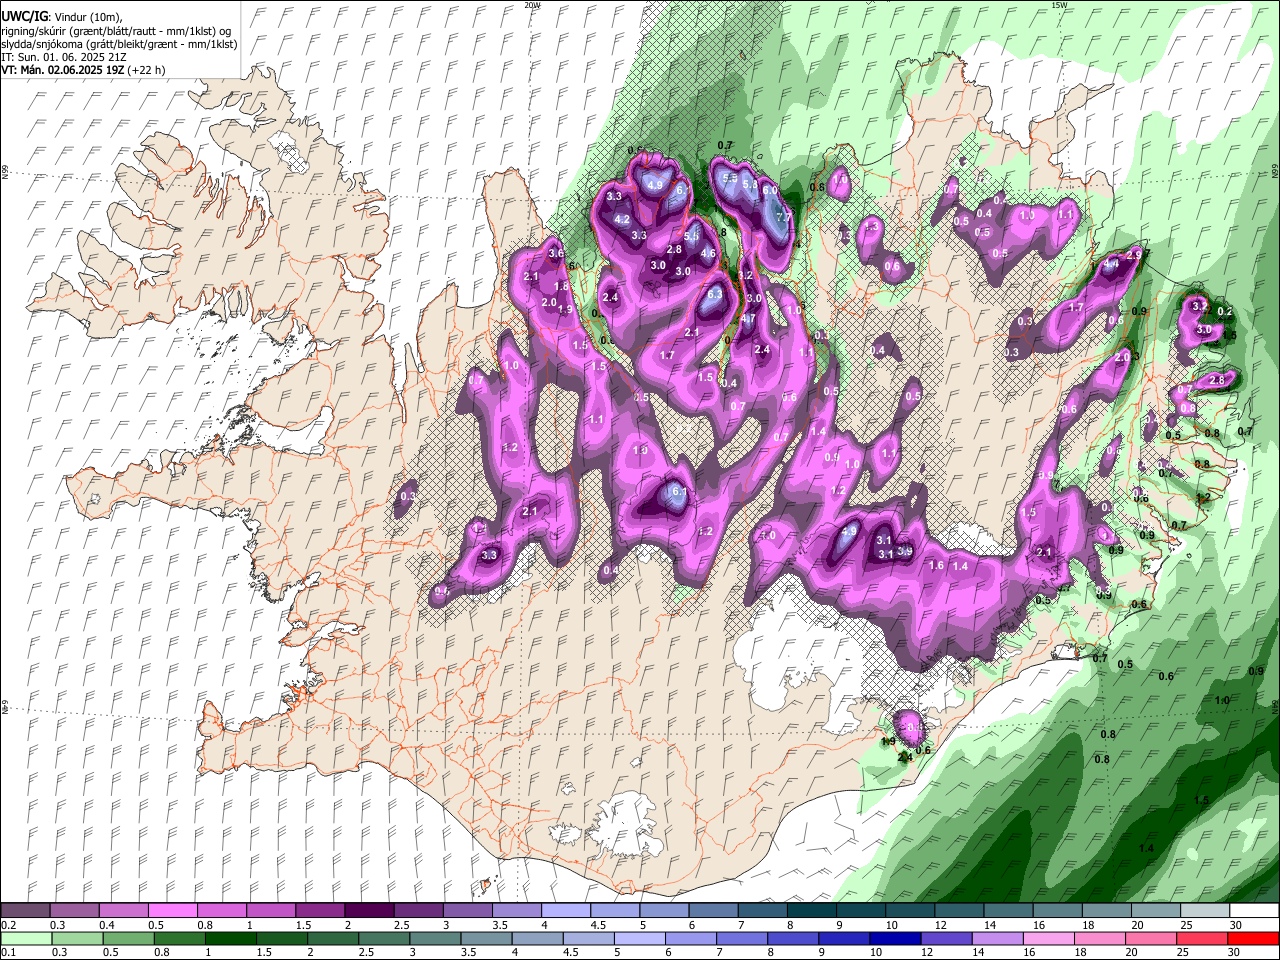Click the "4.4" value near the northeast coast
1280x960 pixels.
coord(1111,265)
